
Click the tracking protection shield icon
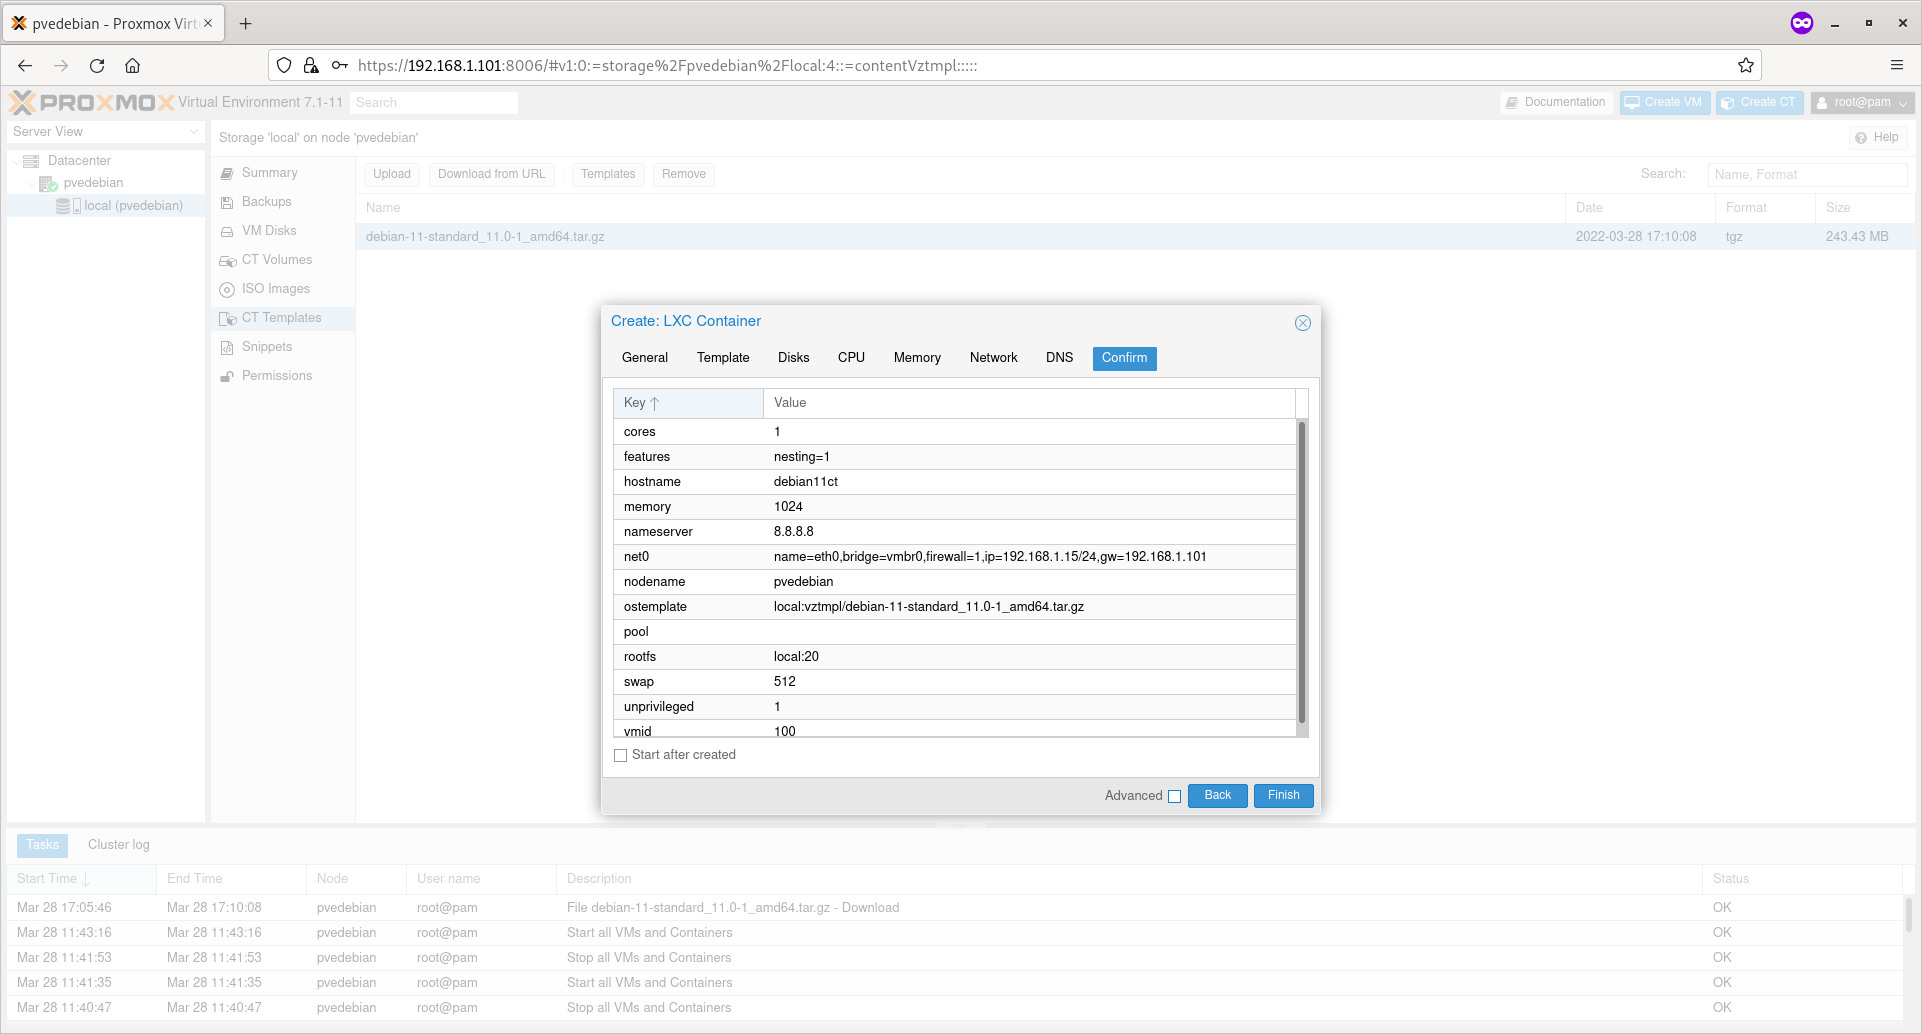pos(284,66)
